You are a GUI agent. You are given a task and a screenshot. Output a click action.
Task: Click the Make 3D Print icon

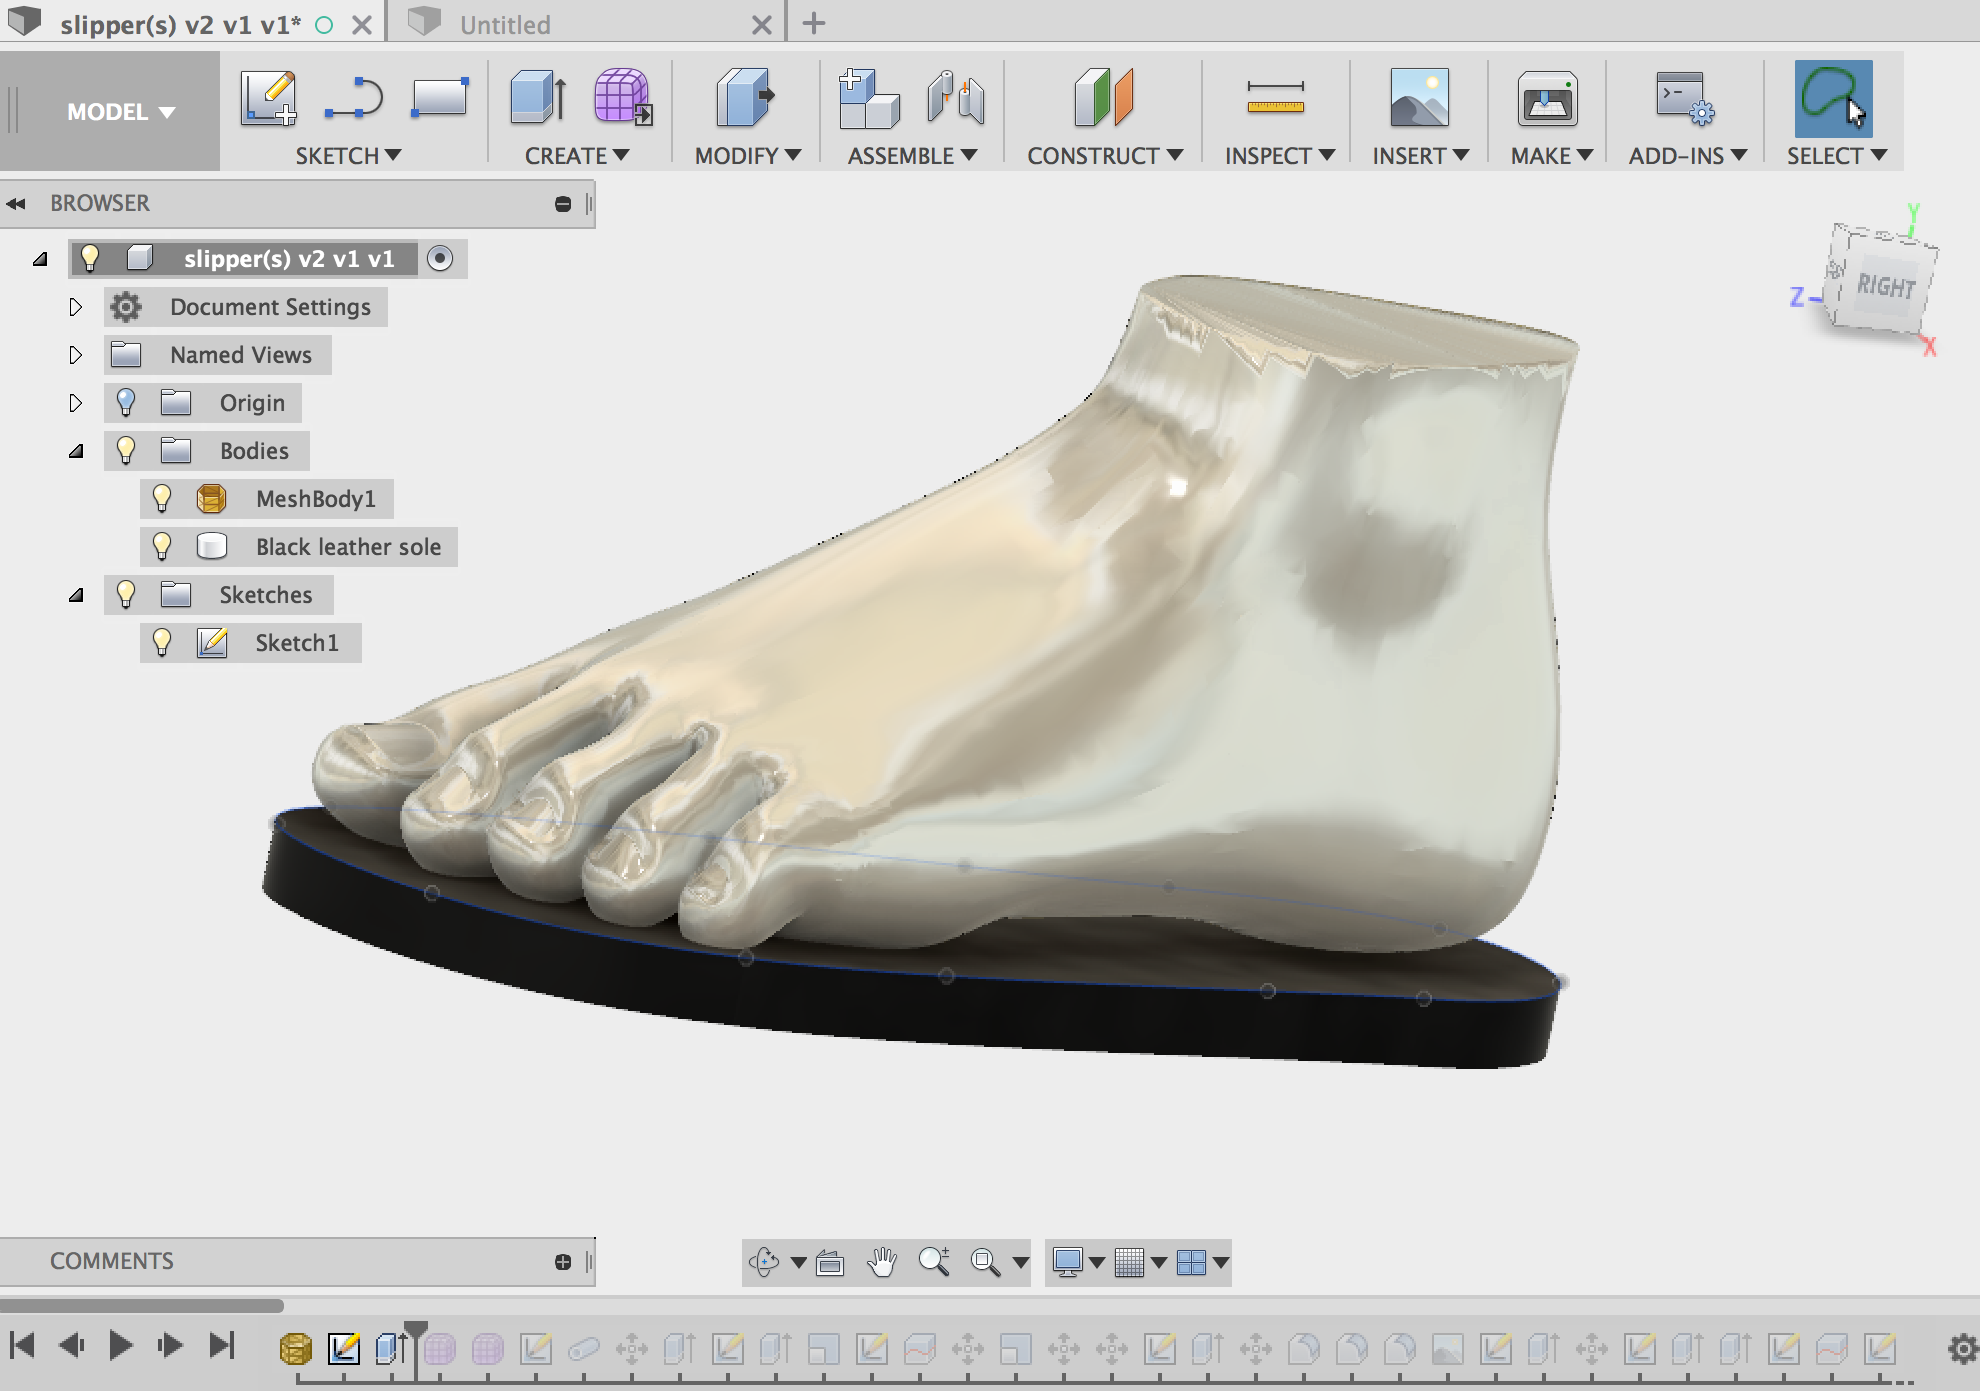[x=1547, y=98]
